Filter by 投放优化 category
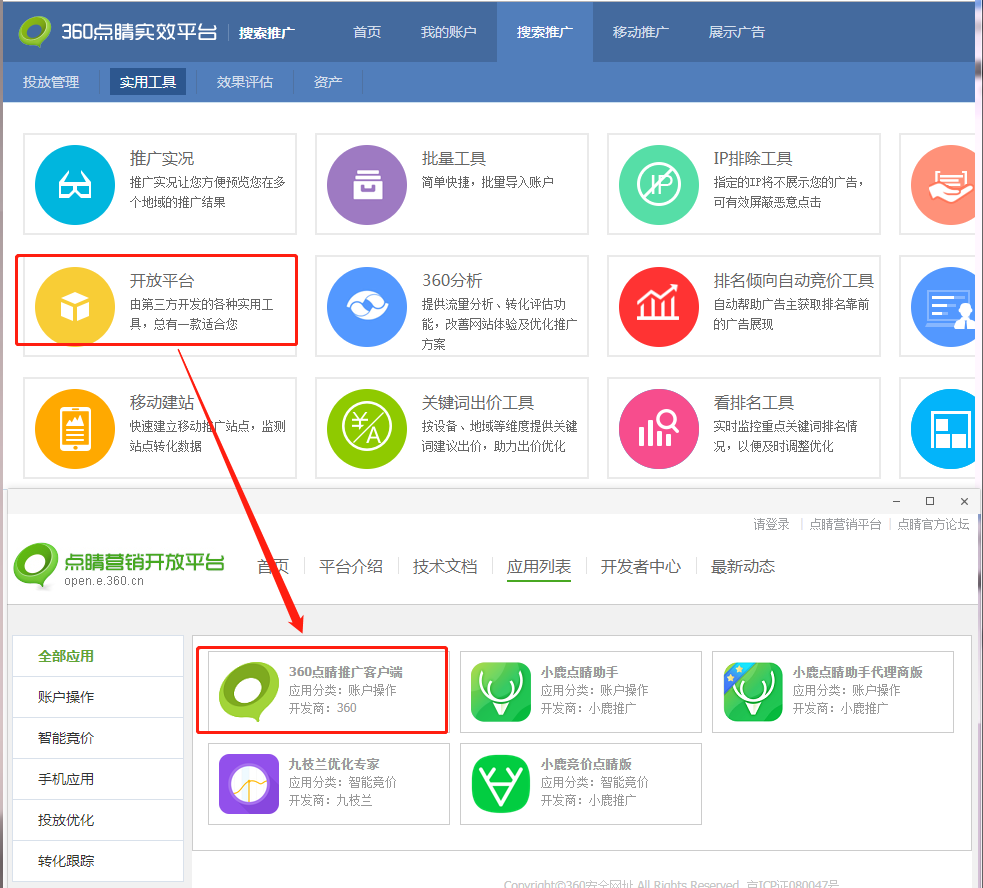 coord(98,820)
